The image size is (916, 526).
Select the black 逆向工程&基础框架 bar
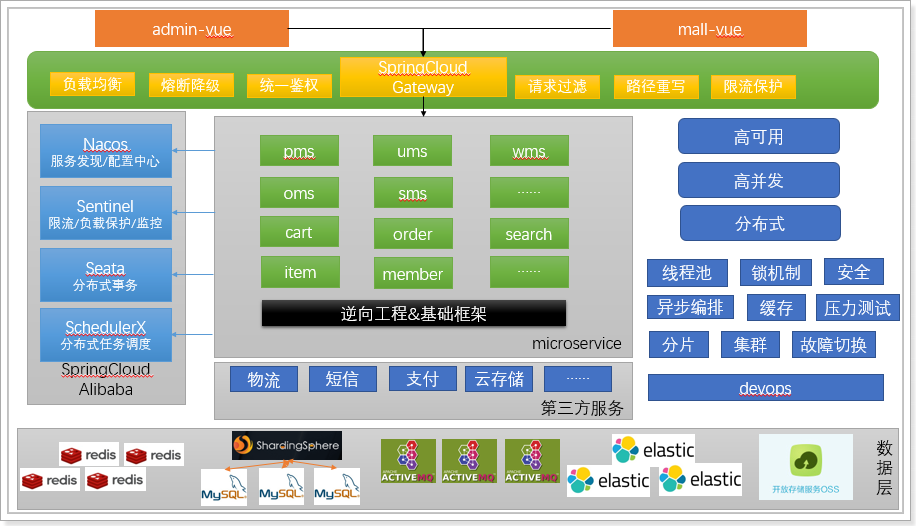tap(413, 313)
